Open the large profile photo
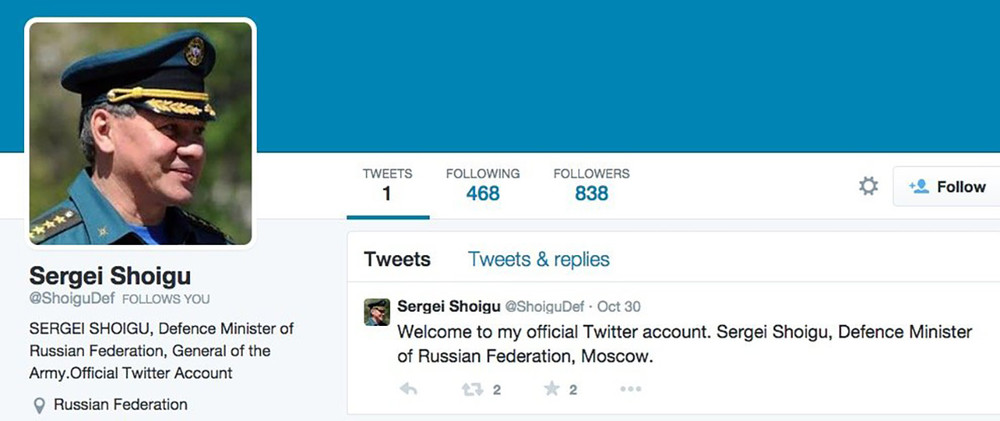1000x421 pixels. click(140, 133)
